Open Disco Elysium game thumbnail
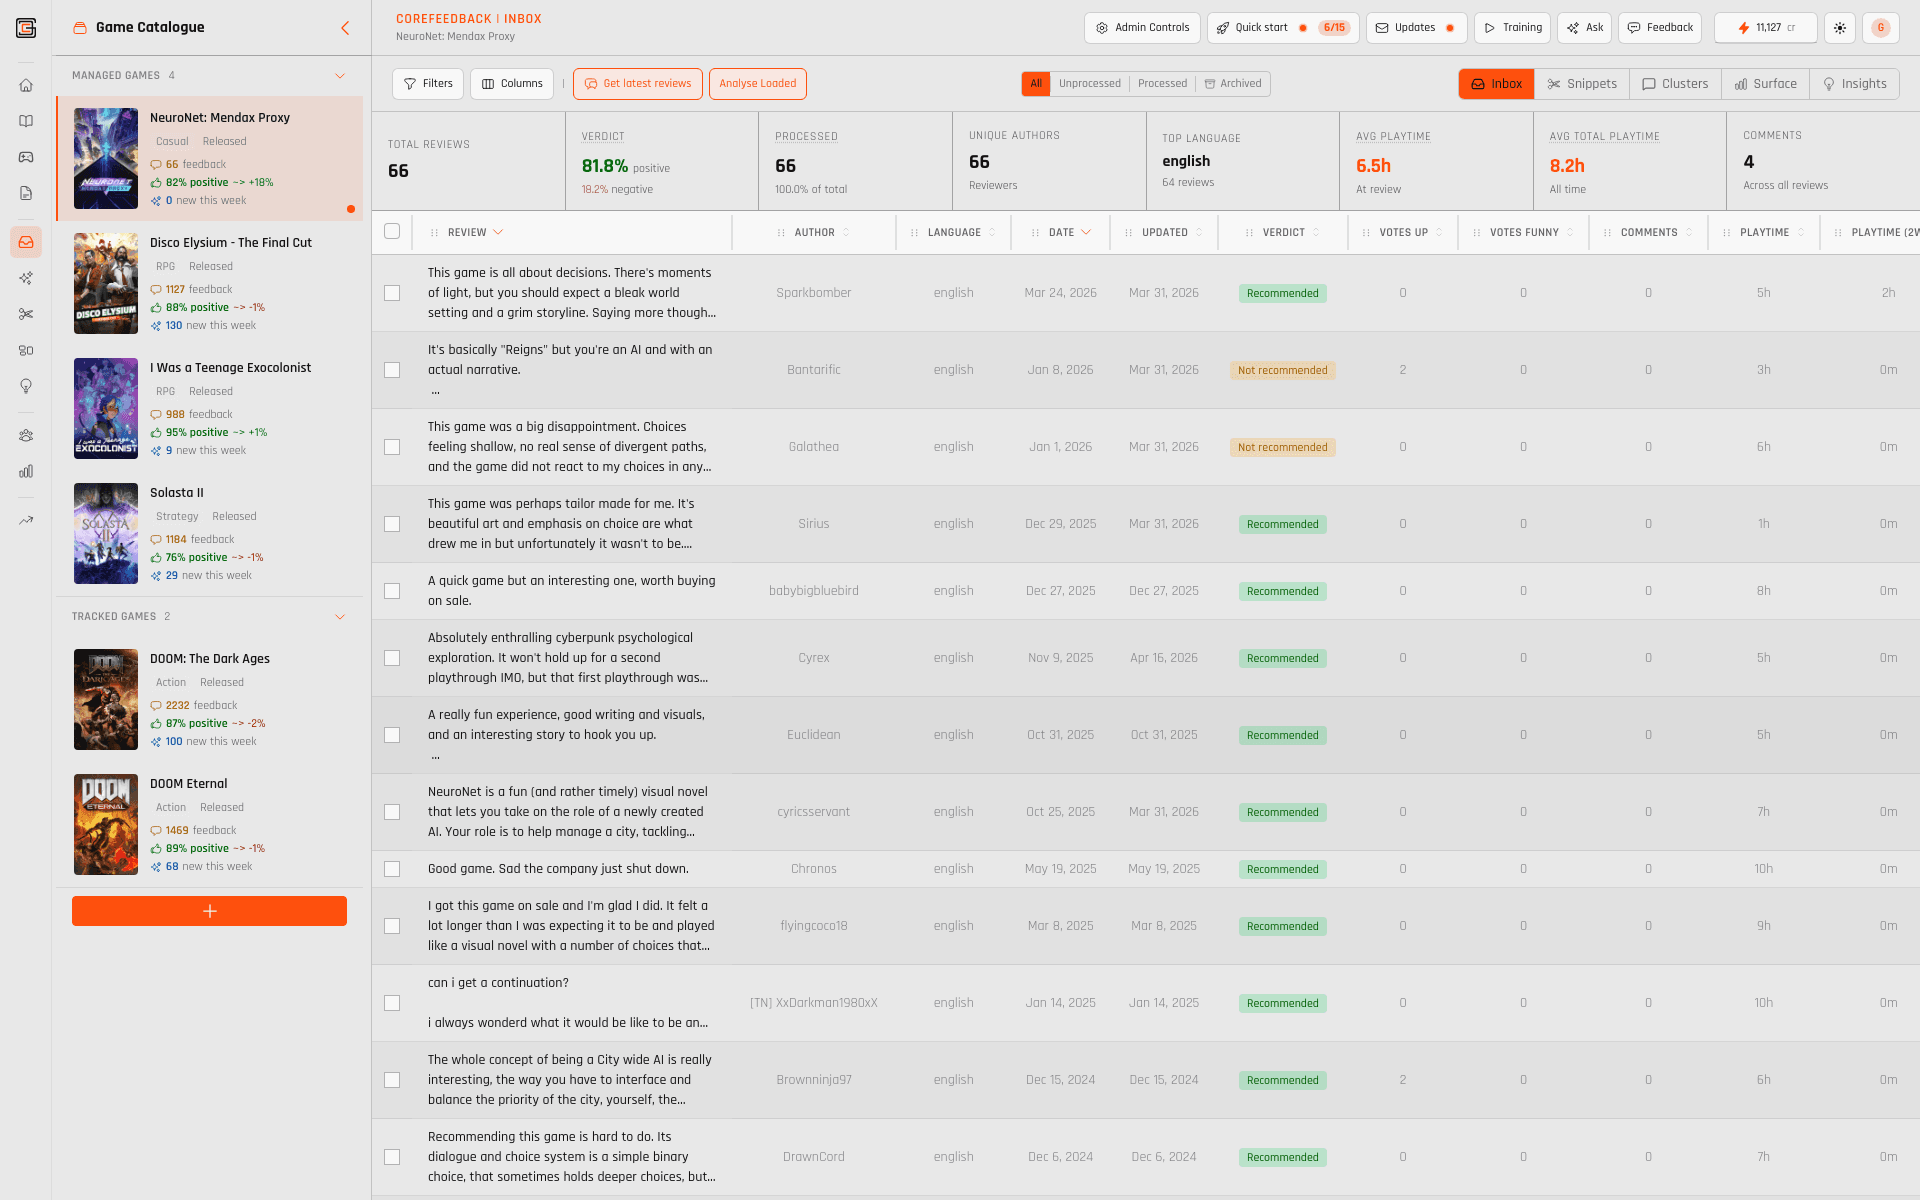The image size is (1920, 1200). tap(106, 284)
